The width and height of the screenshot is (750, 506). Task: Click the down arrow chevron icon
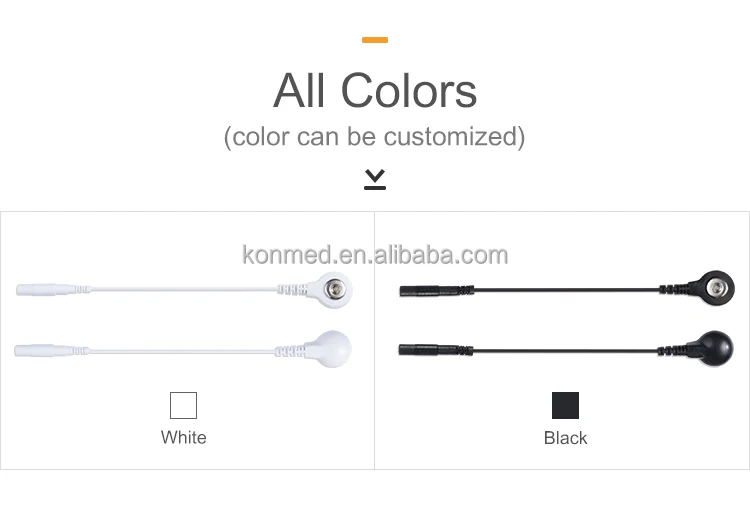click(375, 179)
